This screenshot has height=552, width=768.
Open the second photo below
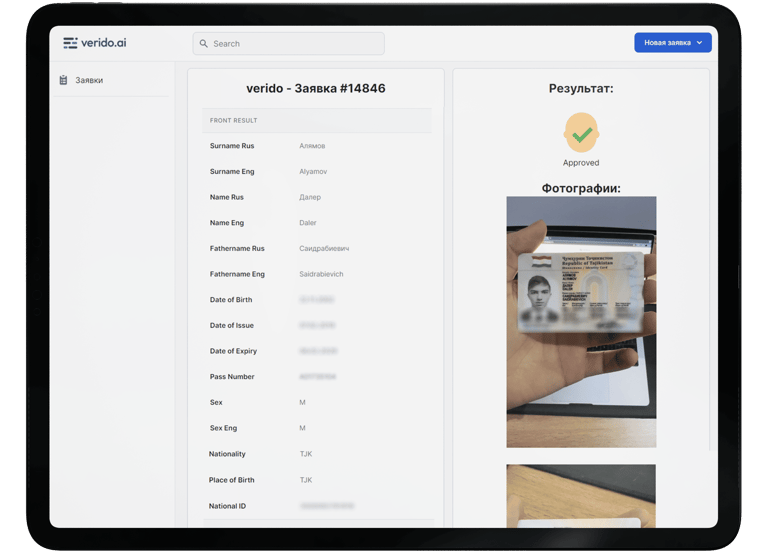point(581,496)
